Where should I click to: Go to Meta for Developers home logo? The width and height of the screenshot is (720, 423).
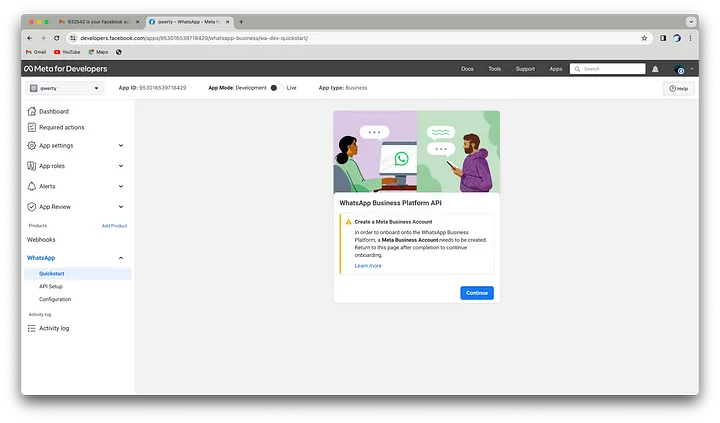[x=66, y=69]
